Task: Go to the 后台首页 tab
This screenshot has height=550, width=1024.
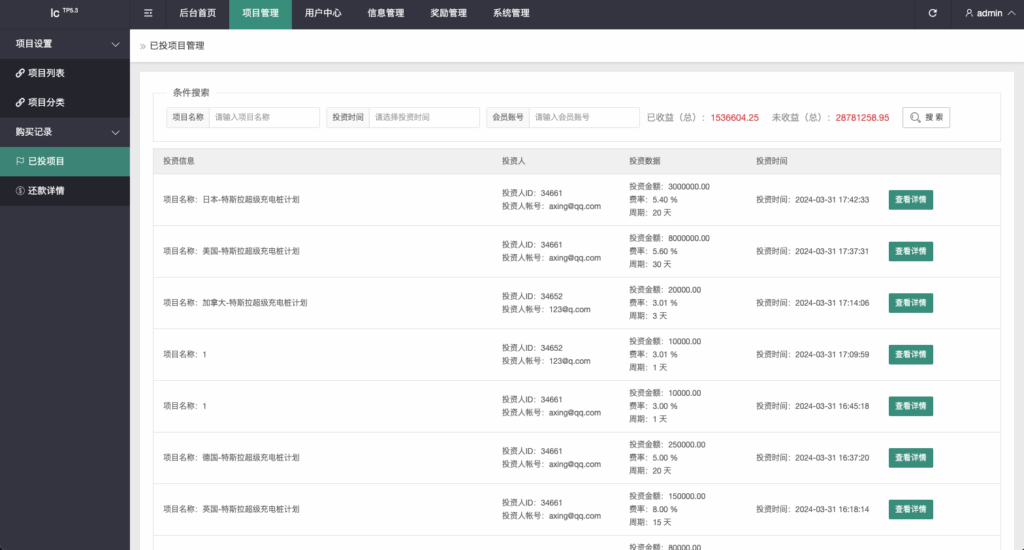Action: coord(197,13)
